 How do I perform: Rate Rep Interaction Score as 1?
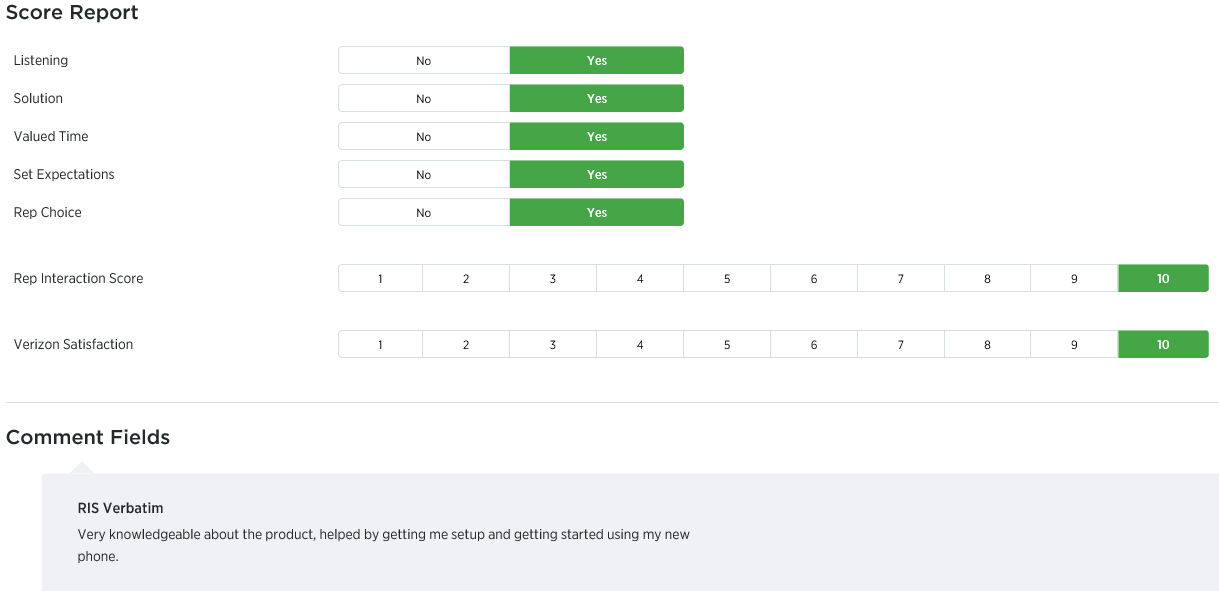381,279
